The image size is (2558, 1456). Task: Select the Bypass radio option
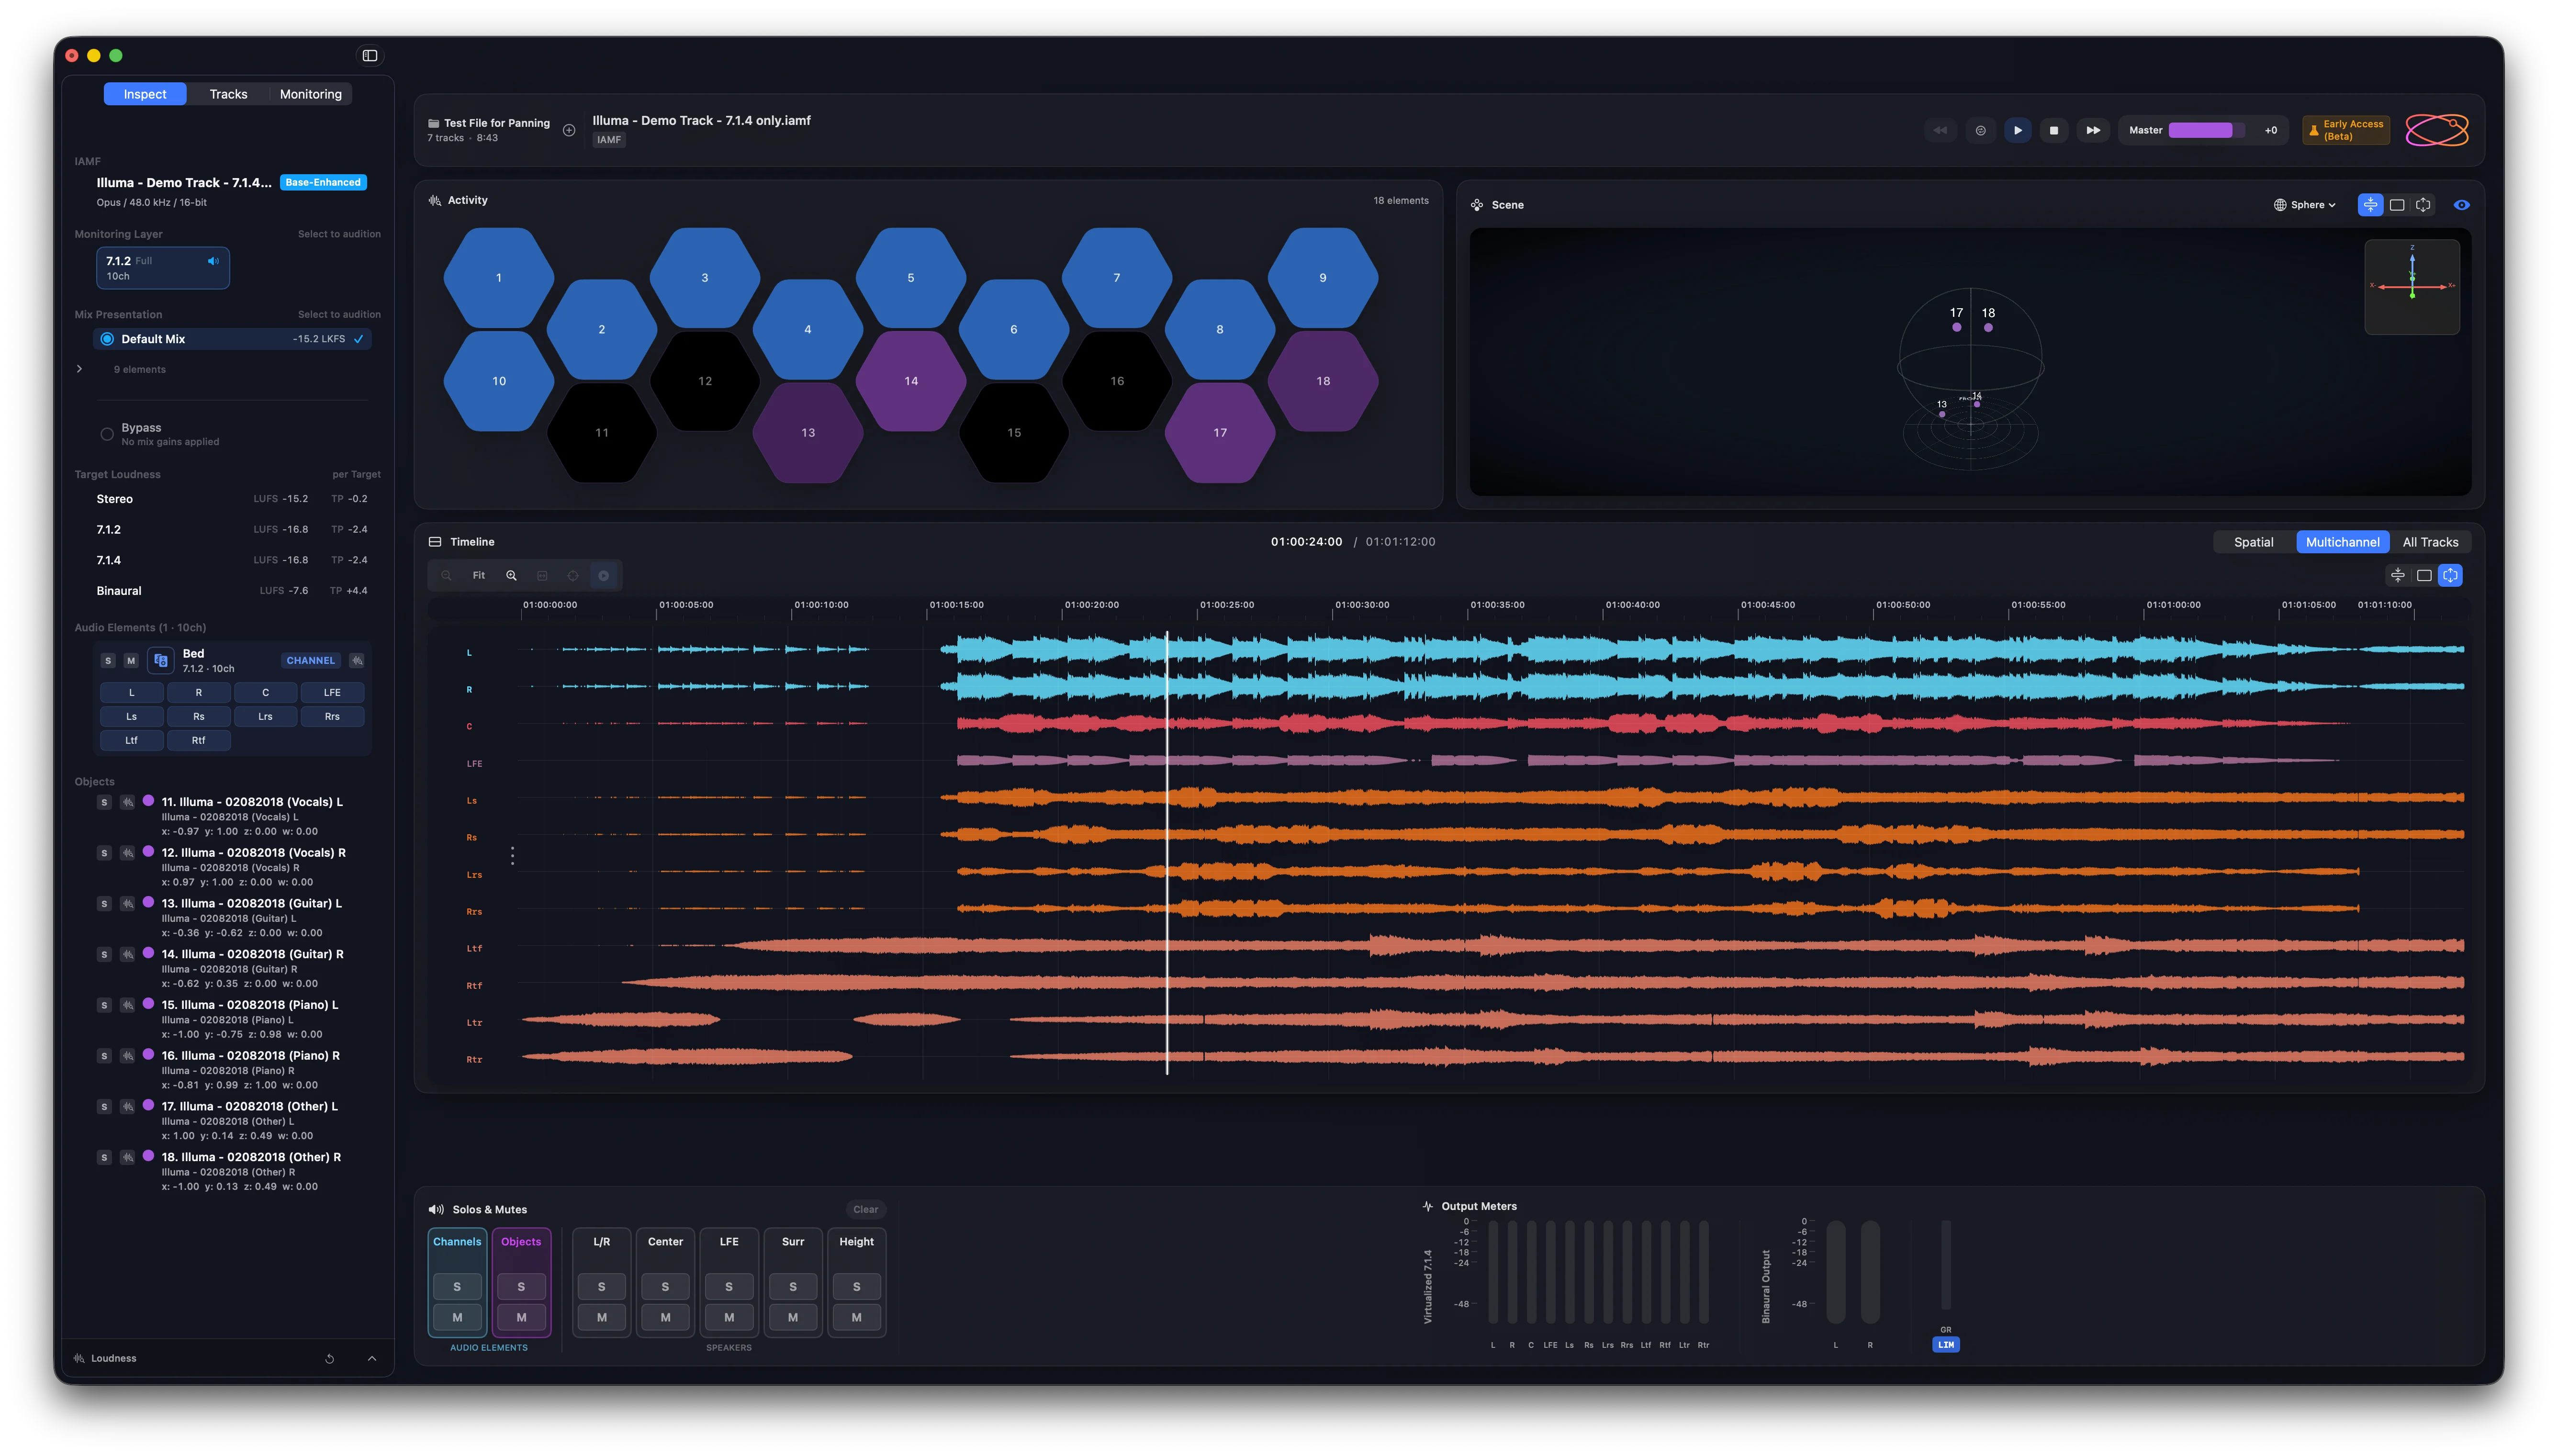[x=107, y=434]
